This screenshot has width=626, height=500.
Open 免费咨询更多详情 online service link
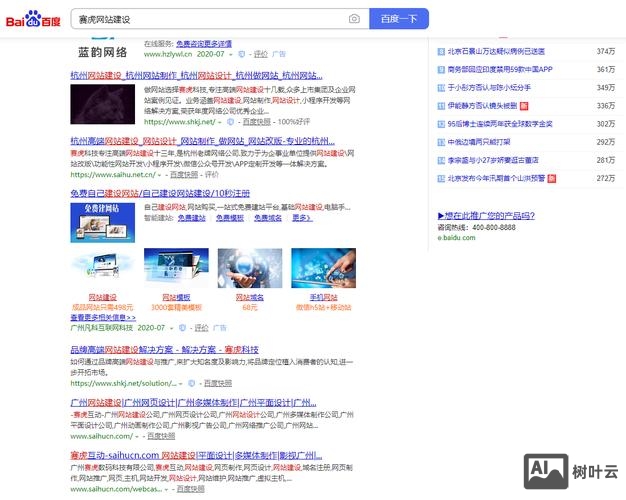pos(204,44)
